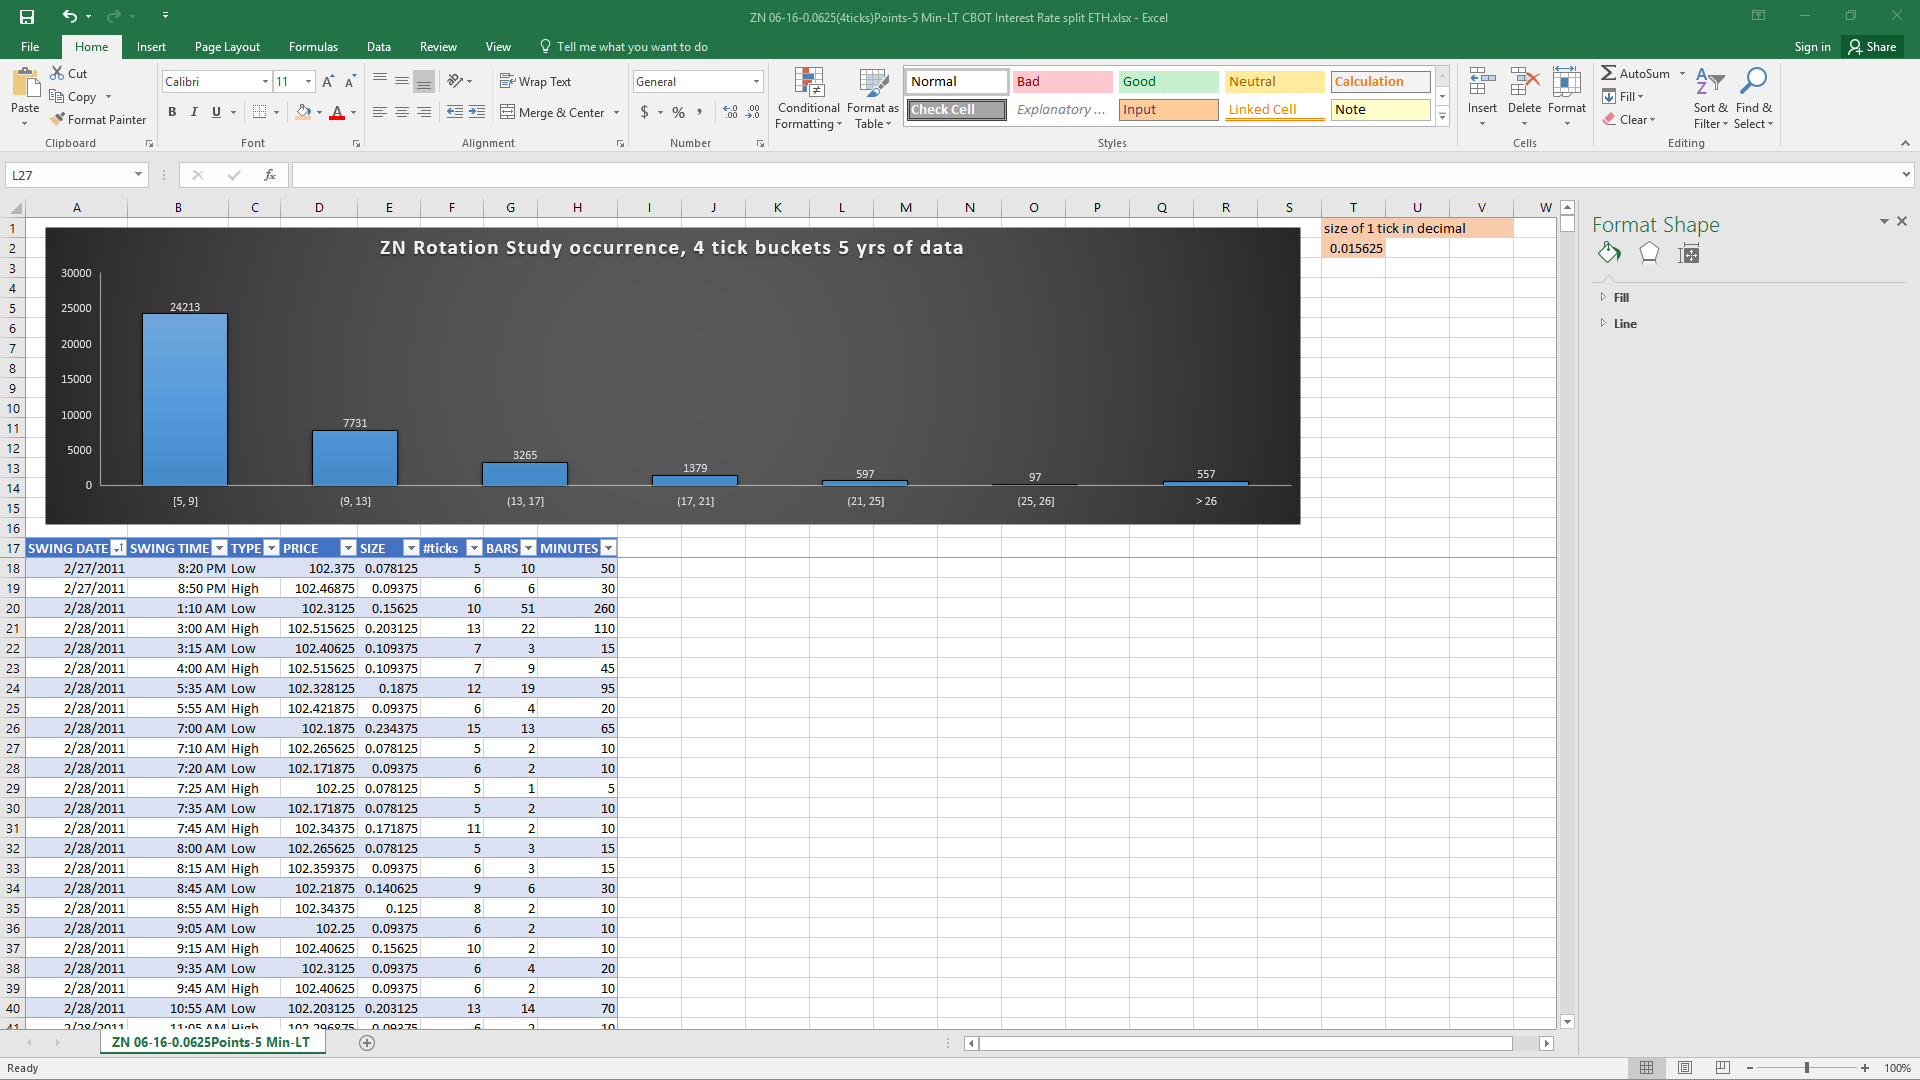
Task: Click the Undo arrow icon
Action: pyautogui.click(x=69, y=16)
